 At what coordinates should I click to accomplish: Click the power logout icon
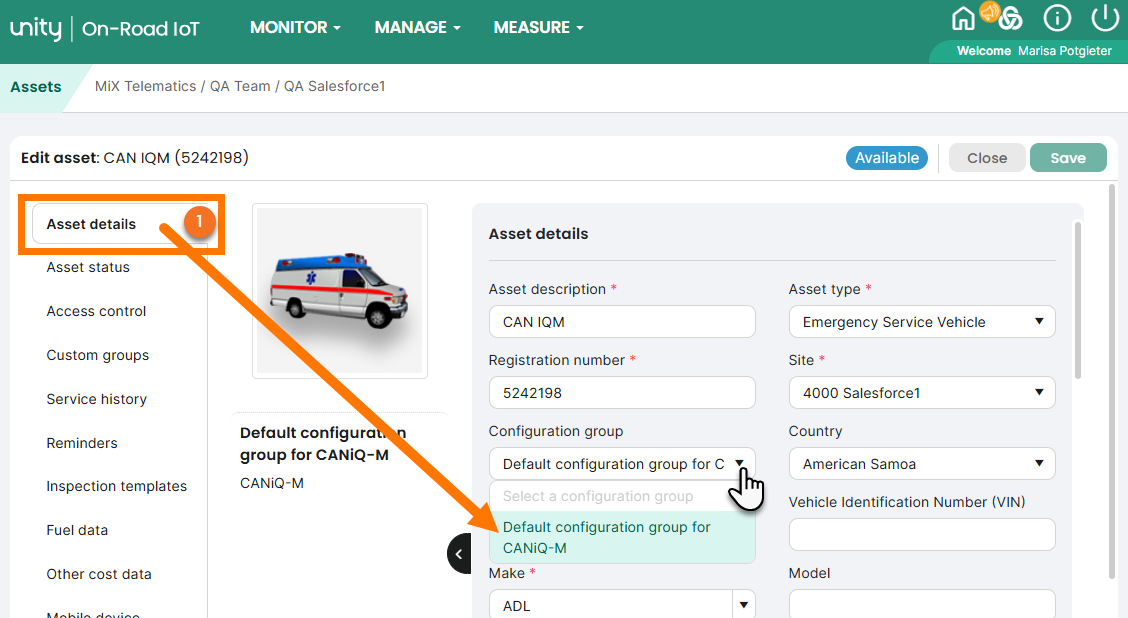1104,18
